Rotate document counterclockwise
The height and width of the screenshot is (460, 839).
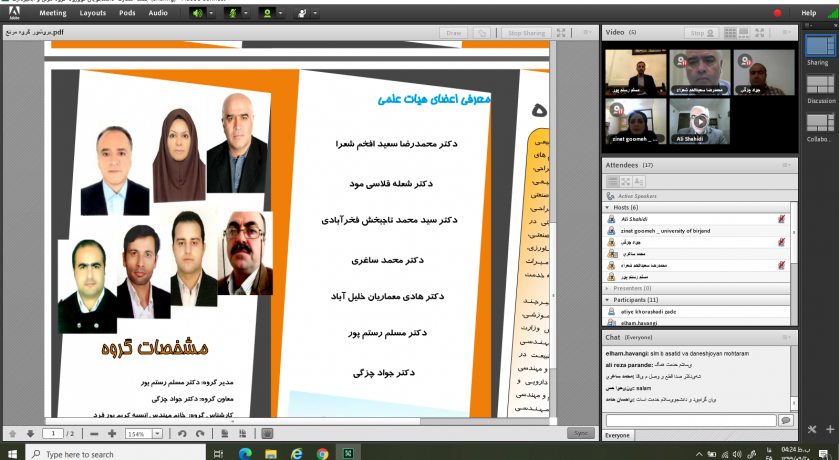[x=182, y=434]
